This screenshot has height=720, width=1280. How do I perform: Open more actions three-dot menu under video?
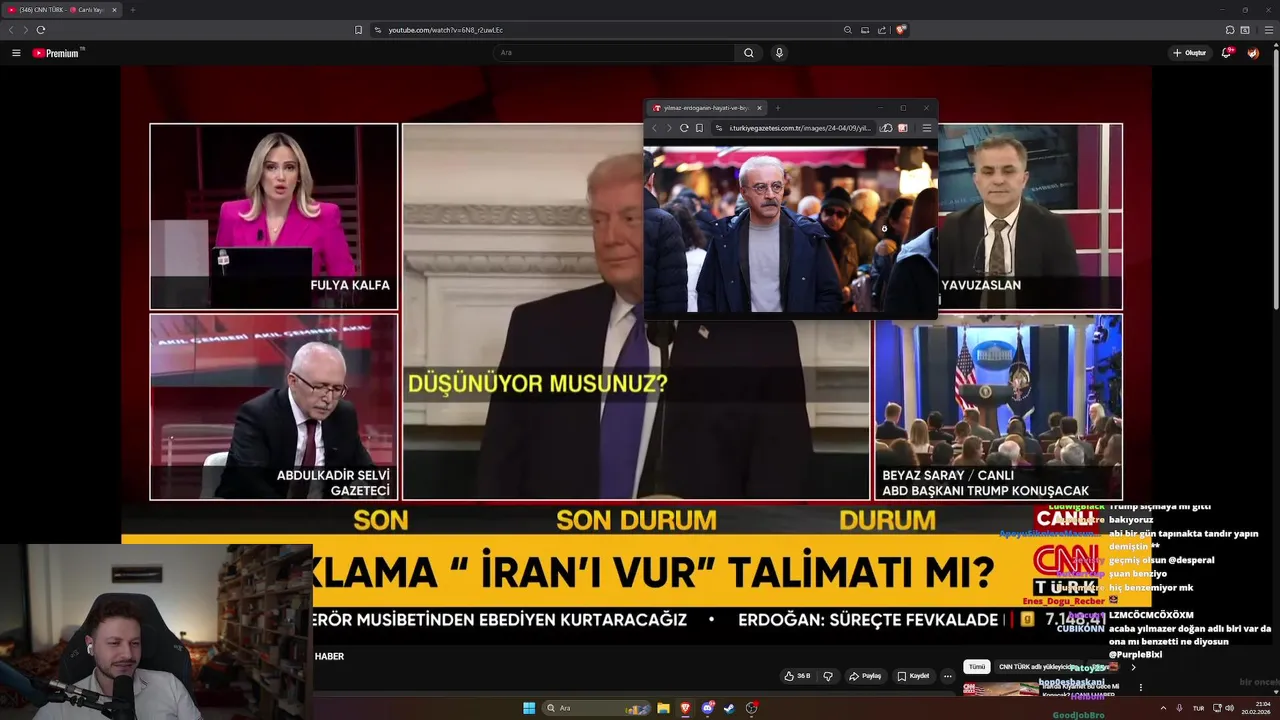pos(948,676)
